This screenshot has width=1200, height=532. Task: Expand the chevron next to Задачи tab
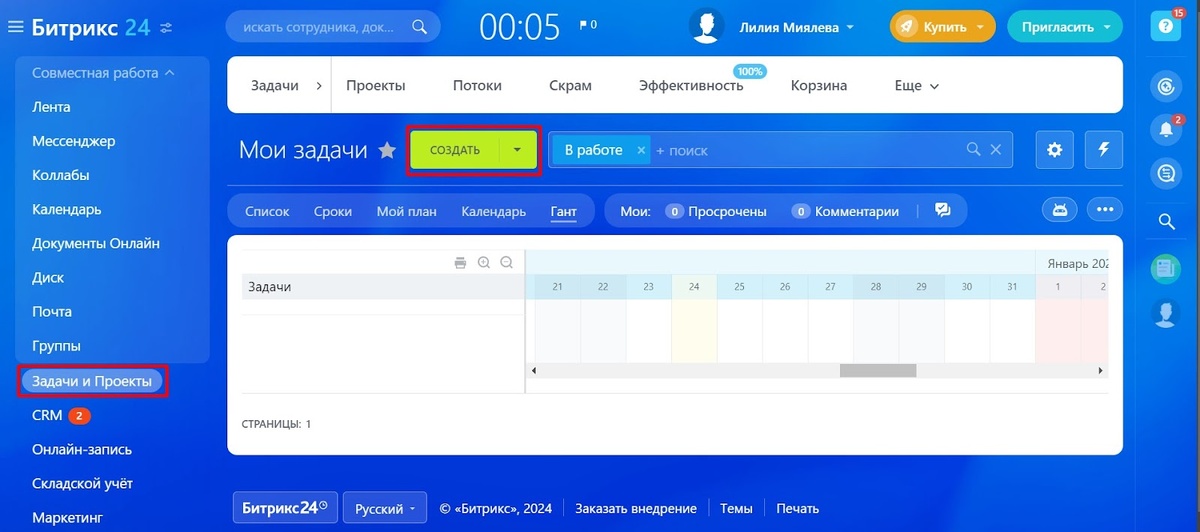coord(319,86)
